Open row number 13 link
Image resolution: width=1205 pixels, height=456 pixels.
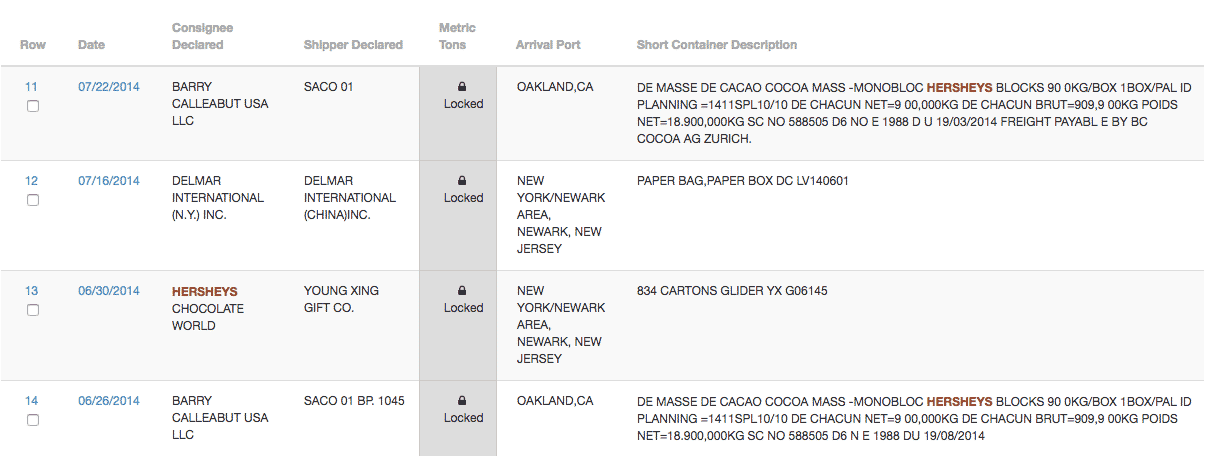pyautogui.click(x=31, y=291)
